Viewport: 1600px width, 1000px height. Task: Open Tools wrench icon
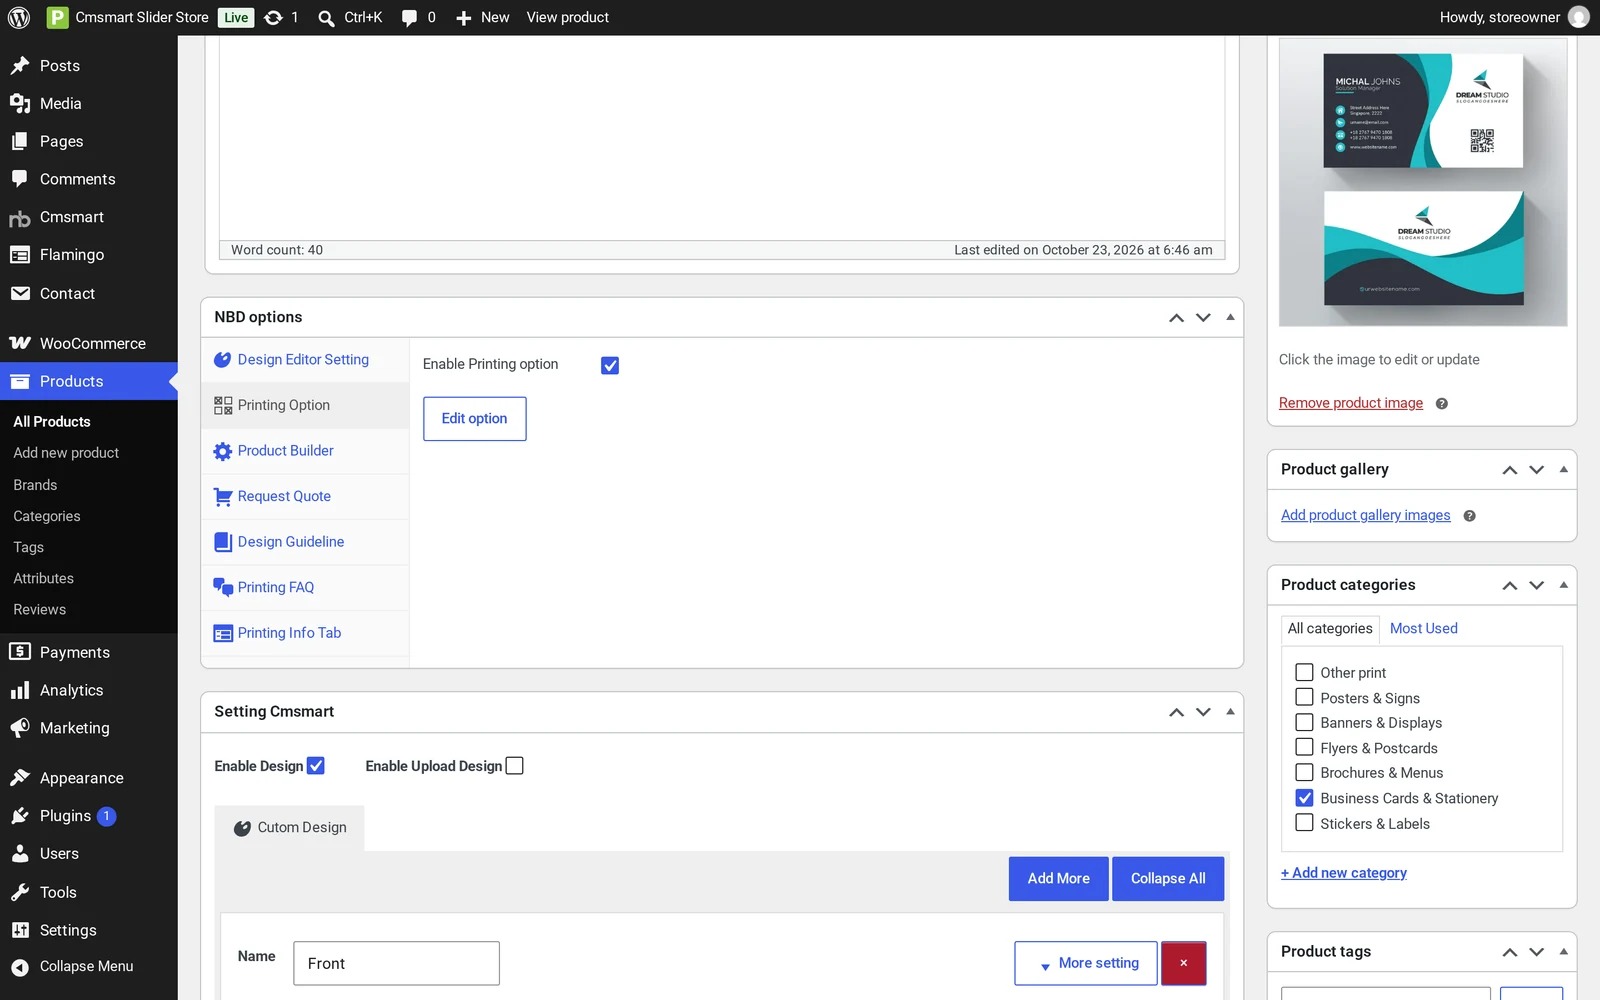click(20, 892)
